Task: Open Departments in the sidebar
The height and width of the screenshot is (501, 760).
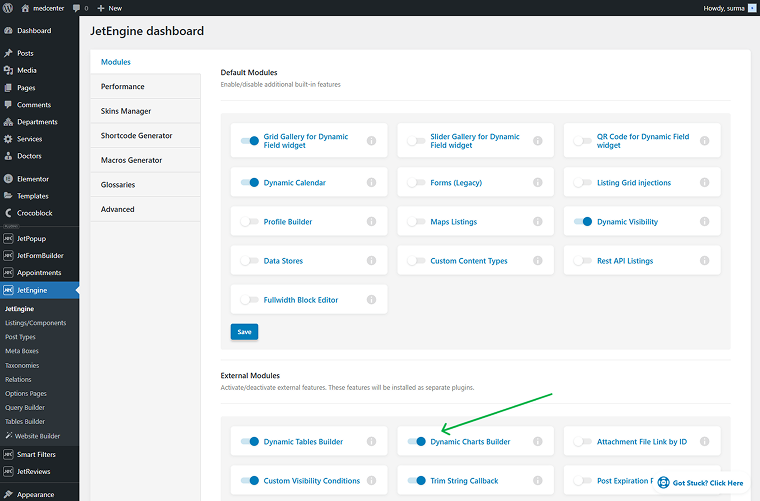Action: tap(37, 122)
